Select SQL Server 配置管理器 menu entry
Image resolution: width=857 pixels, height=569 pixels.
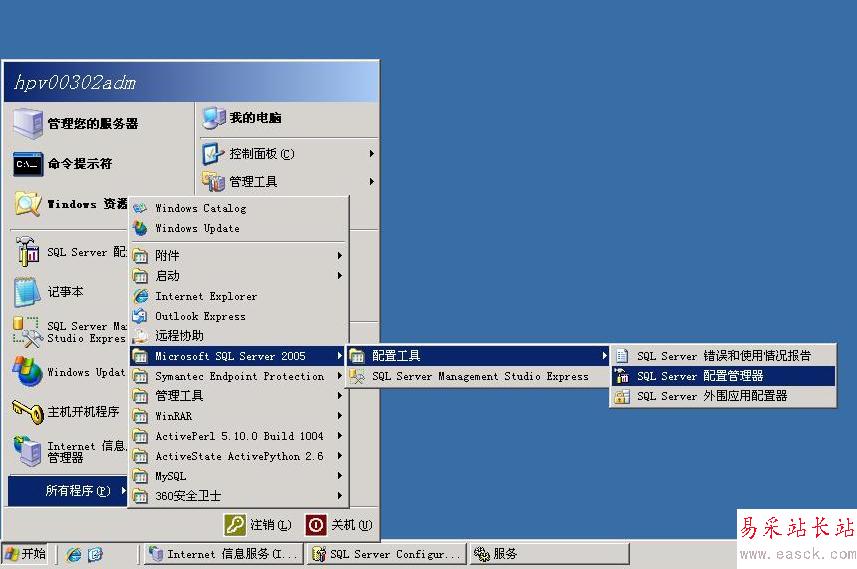[x=723, y=376]
